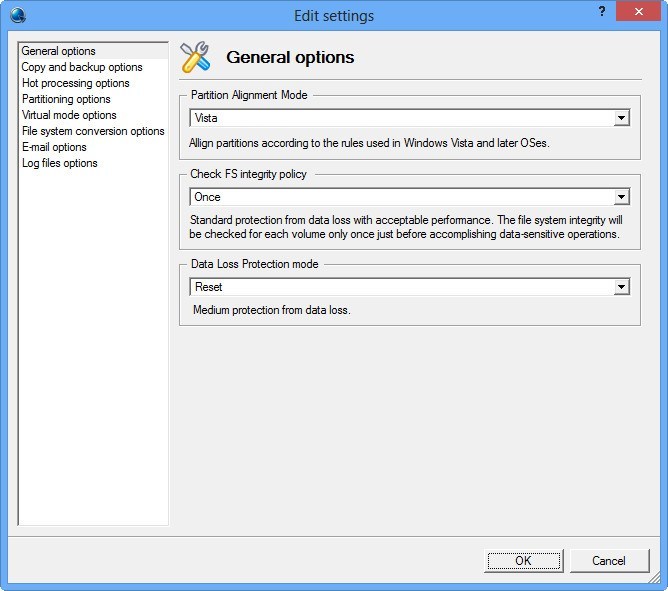The width and height of the screenshot is (668, 591).
Task: Click the 'Standard protection from data loss' description
Action: click(x=406, y=227)
